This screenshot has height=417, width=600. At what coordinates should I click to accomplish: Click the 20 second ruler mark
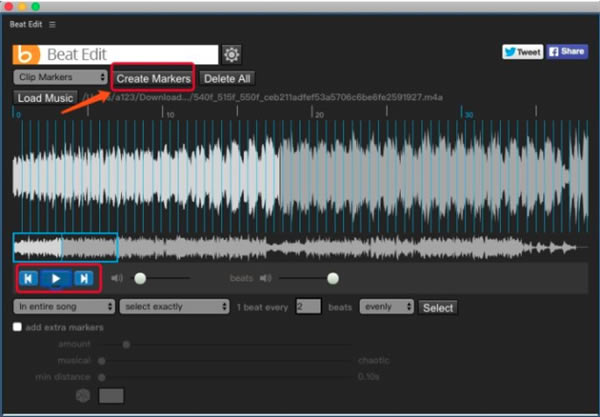click(316, 113)
